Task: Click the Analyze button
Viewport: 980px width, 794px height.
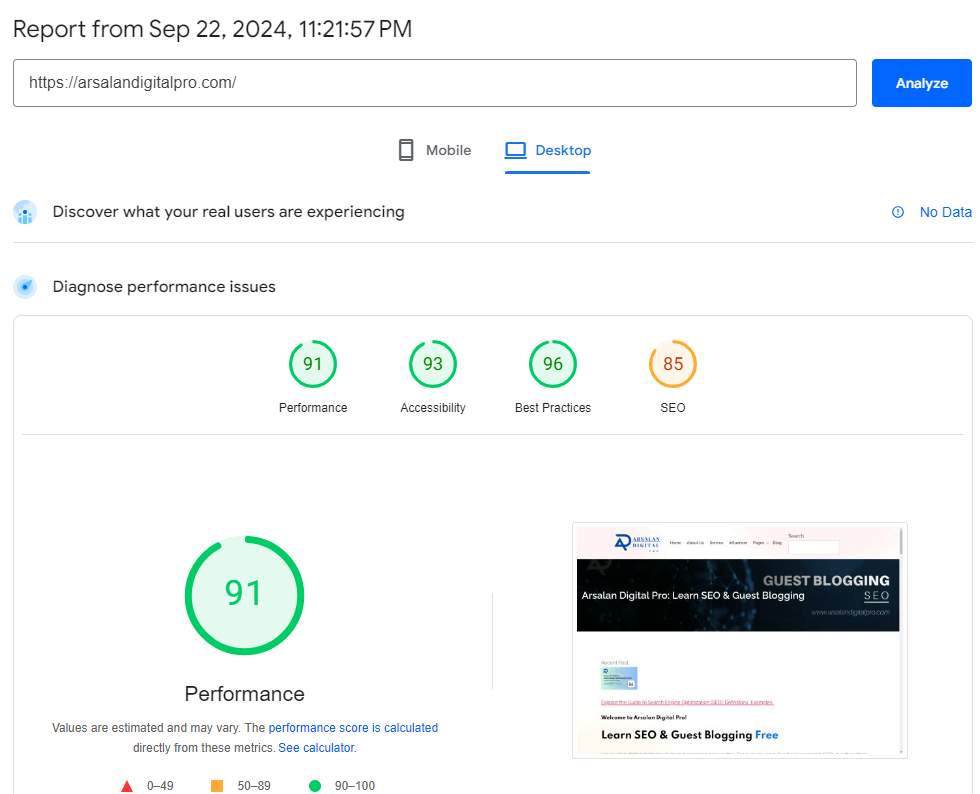Action: pyautogui.click(x=921, y=83)
